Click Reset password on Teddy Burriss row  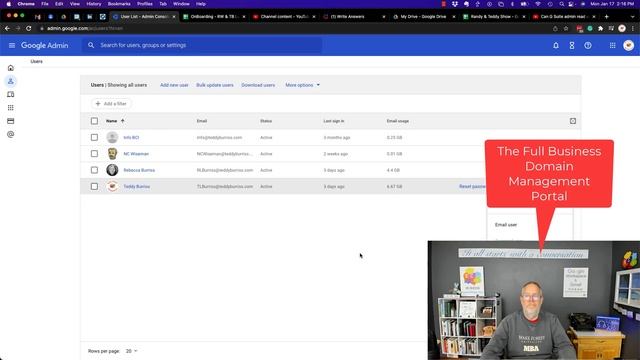[472, 187]
